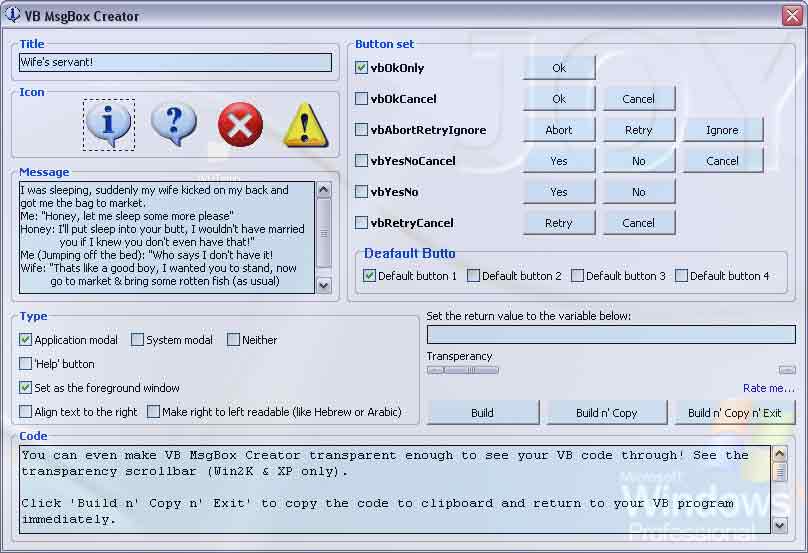The image size is (808, 553).
Task: Open the Rate me... link
Action: click(x=768, y=388)
